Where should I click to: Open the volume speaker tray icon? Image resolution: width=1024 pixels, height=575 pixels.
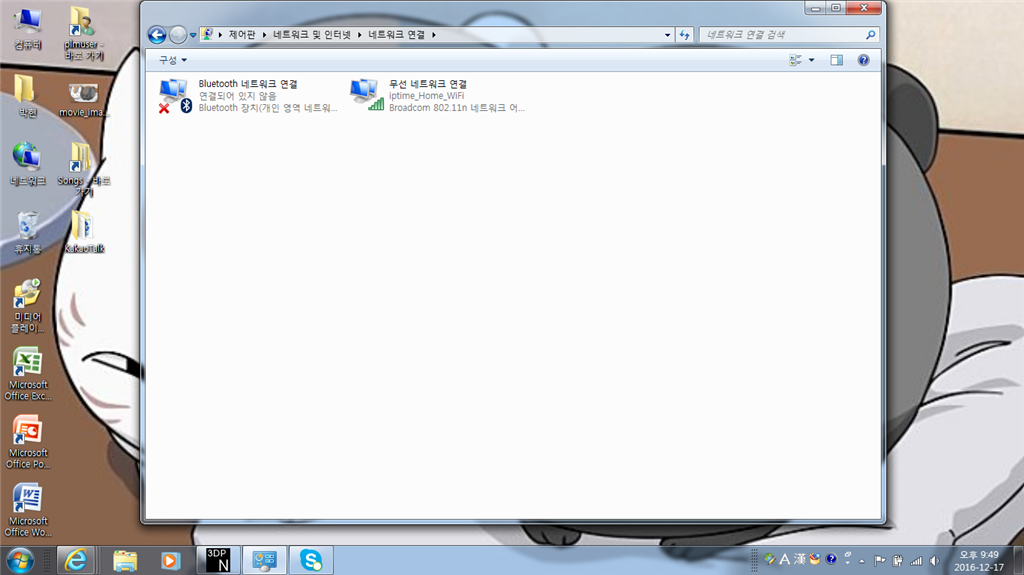pos(935,561)
